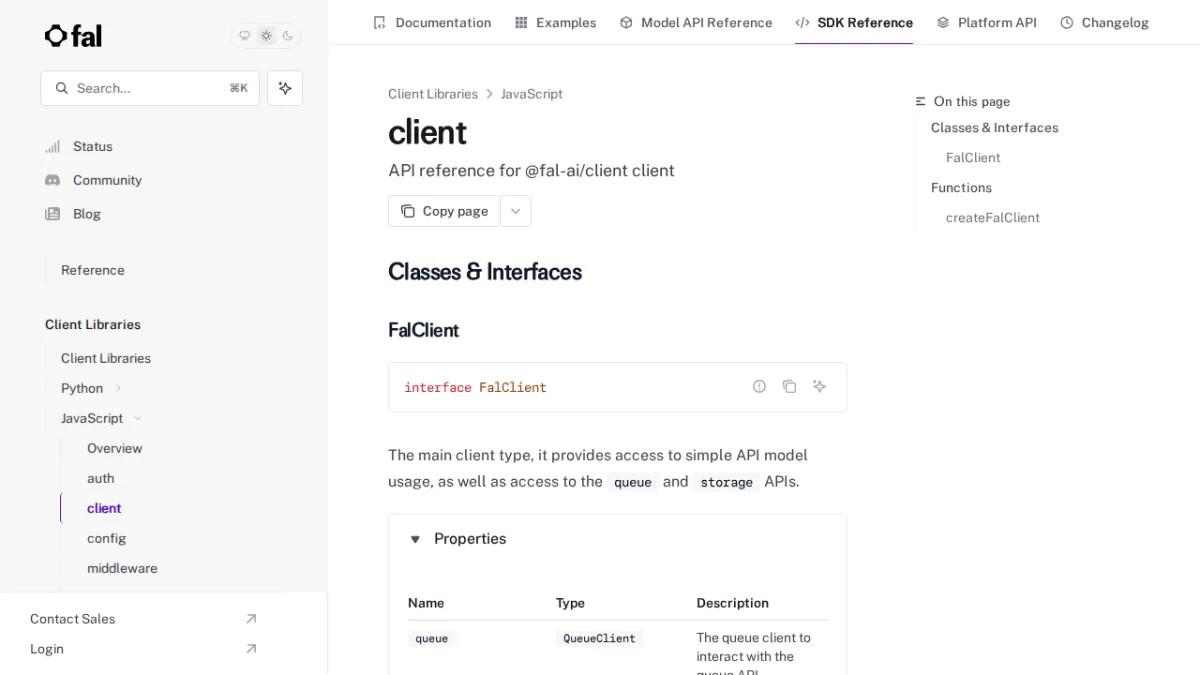Click the Login link

[47, 649]
